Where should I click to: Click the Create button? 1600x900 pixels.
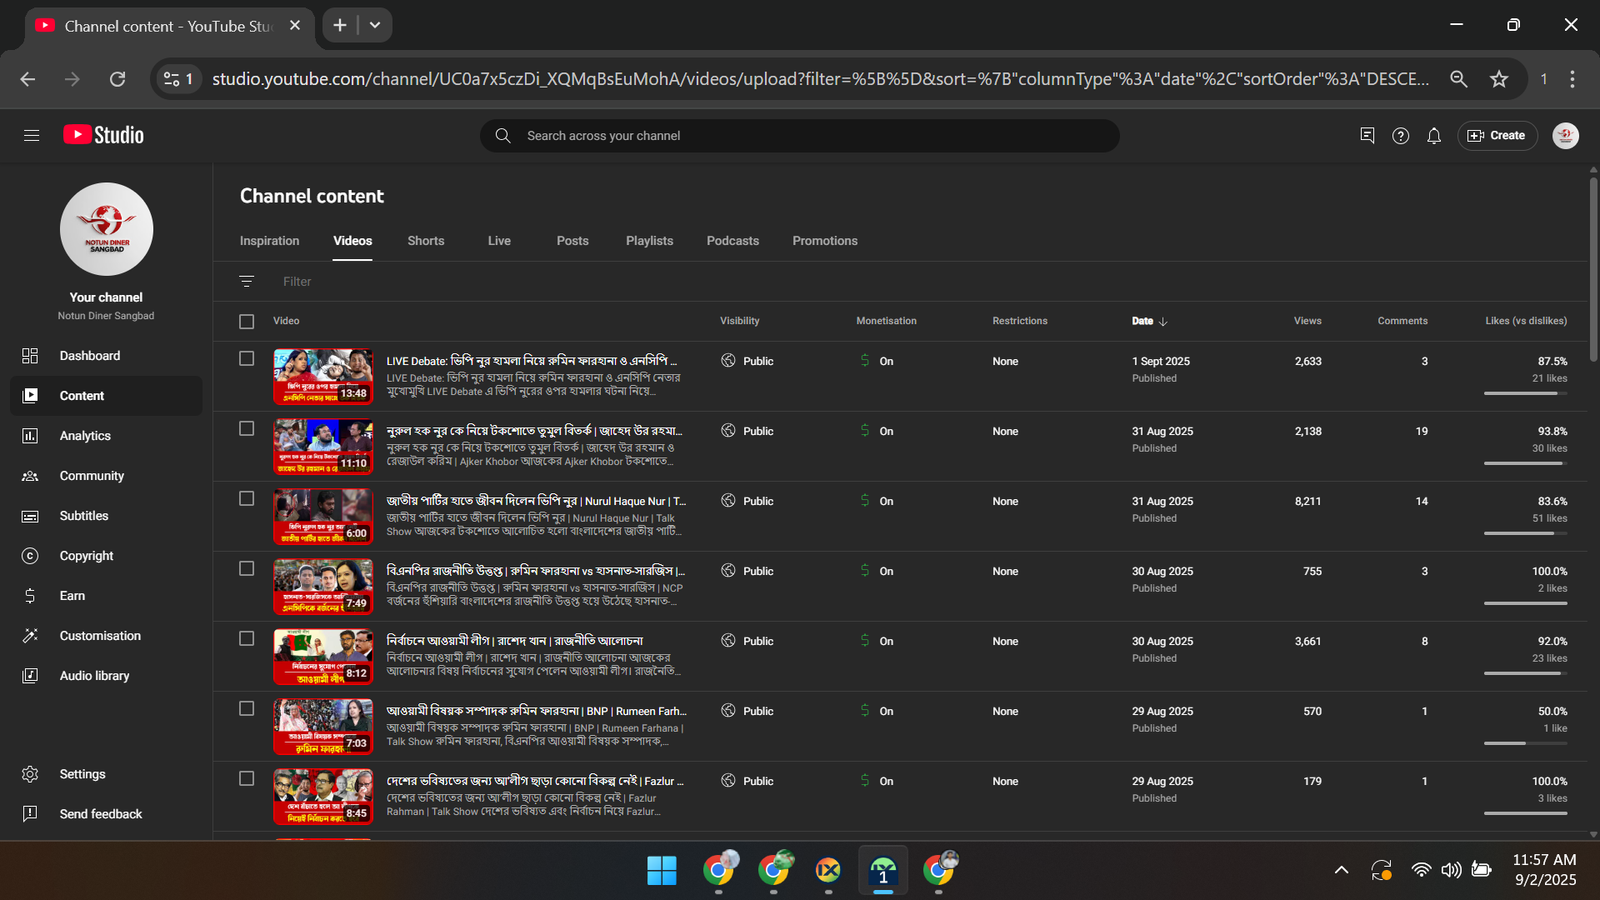[1497, 136]
